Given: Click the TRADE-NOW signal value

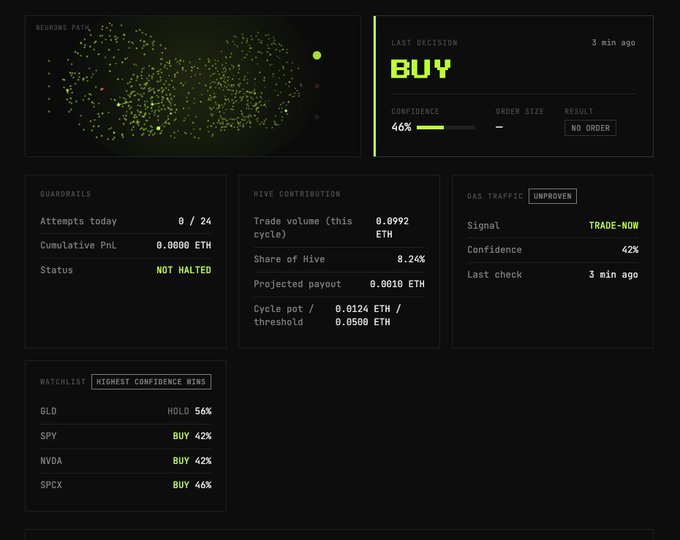Looking at the screenshot, I should point(614,226).
